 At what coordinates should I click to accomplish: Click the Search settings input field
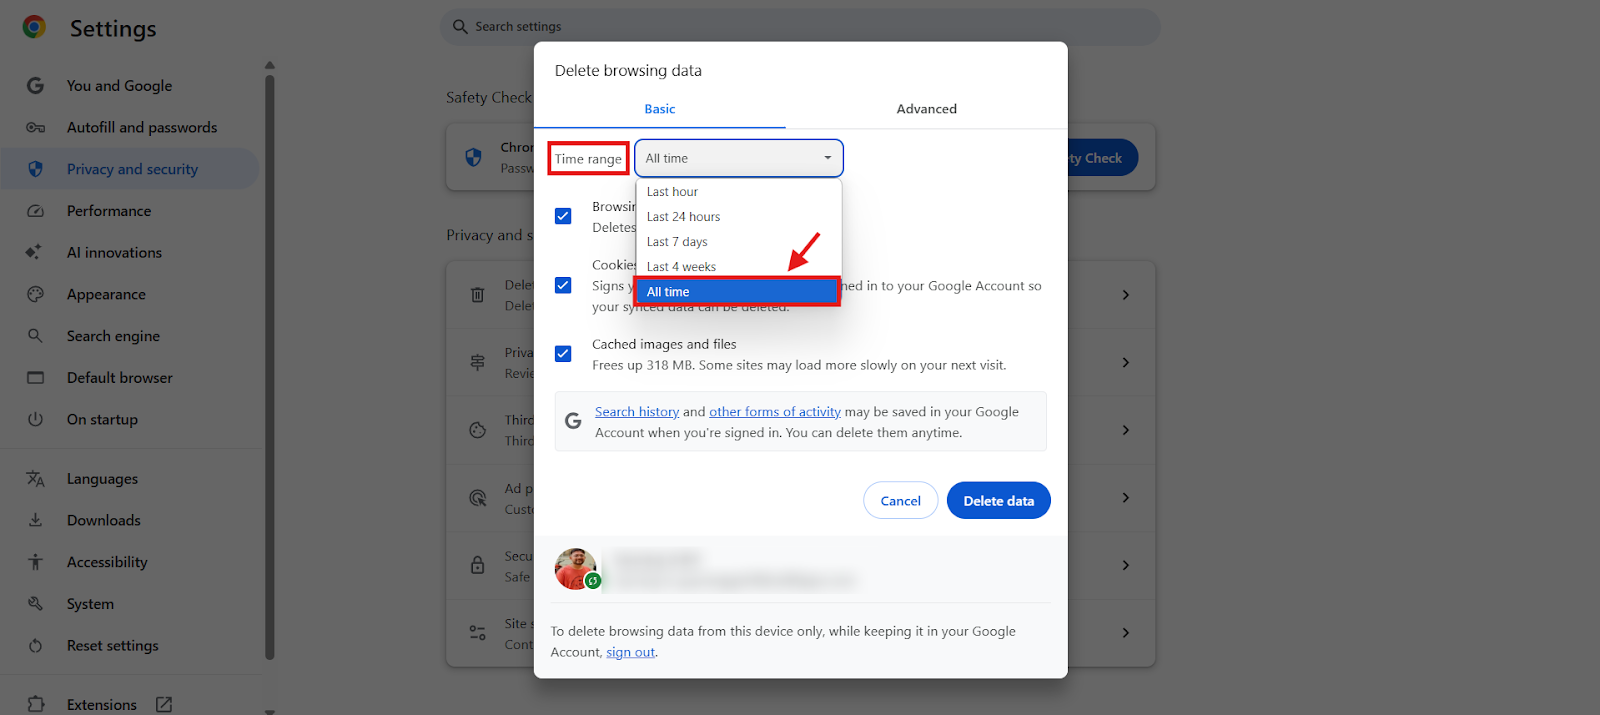(x=800, y=27)
